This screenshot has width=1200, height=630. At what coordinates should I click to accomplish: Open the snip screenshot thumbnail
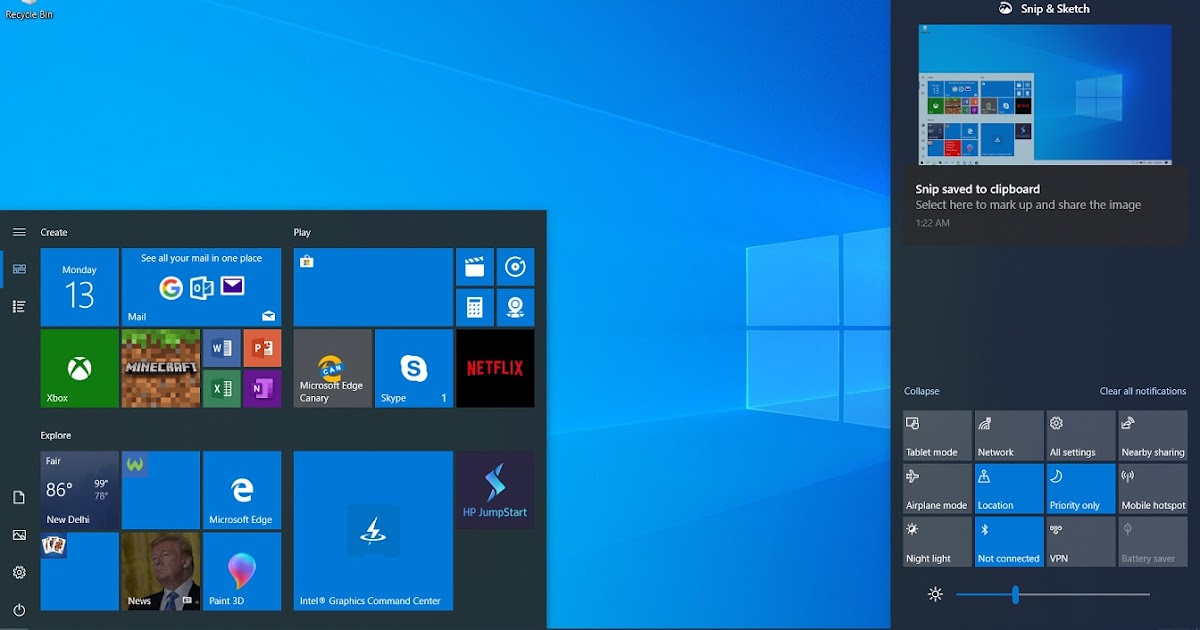(x=1045, y=94)
